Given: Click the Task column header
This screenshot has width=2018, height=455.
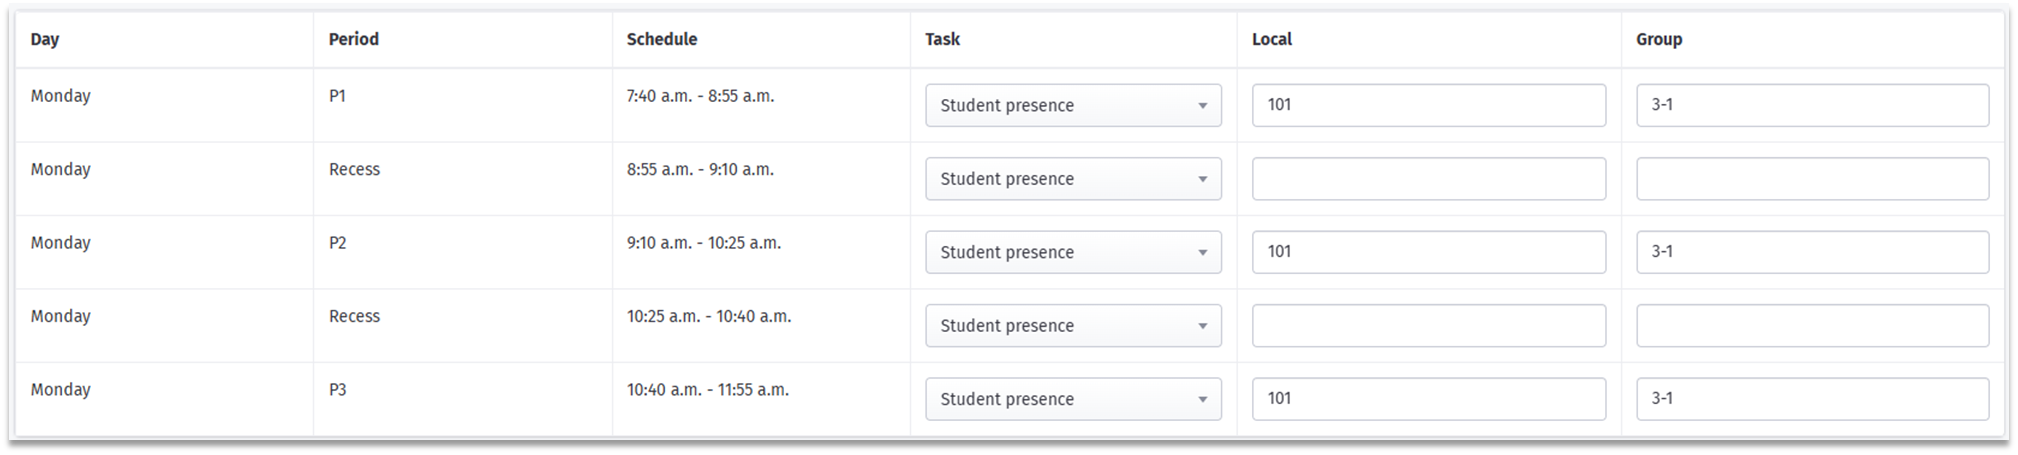Looking at the screenshot, I should pyautogui.click(x=942, y=39).
